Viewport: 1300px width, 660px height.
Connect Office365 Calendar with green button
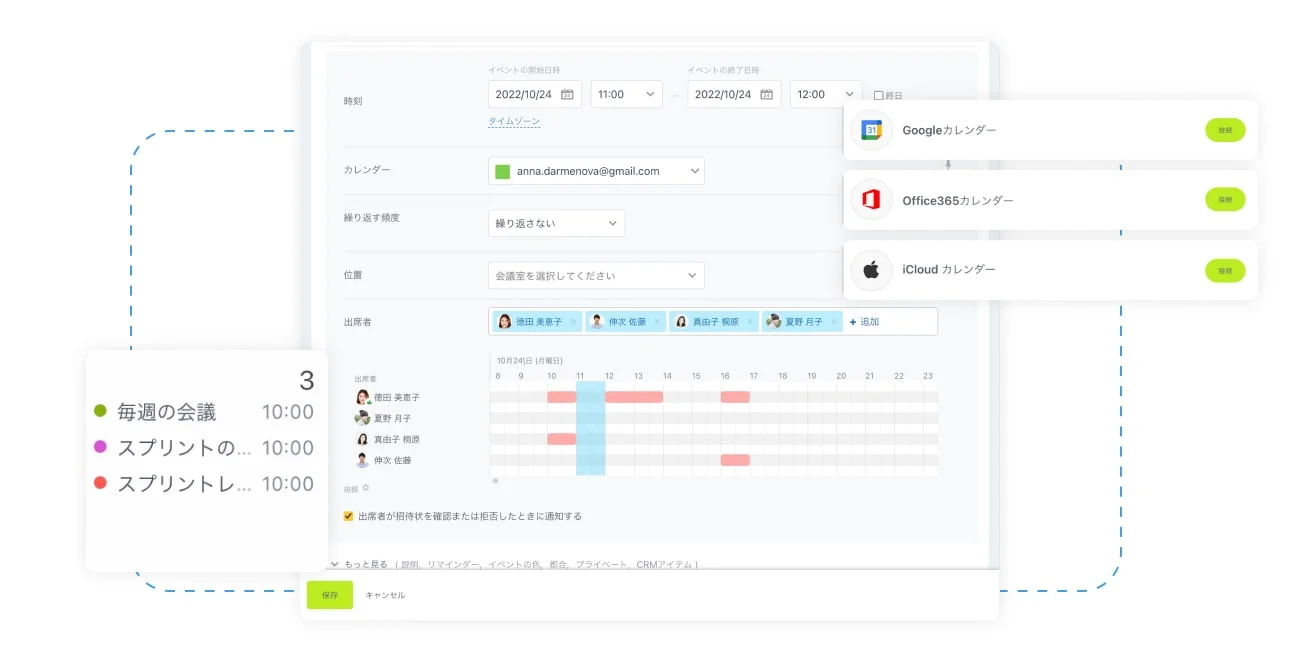[1225, 200]
